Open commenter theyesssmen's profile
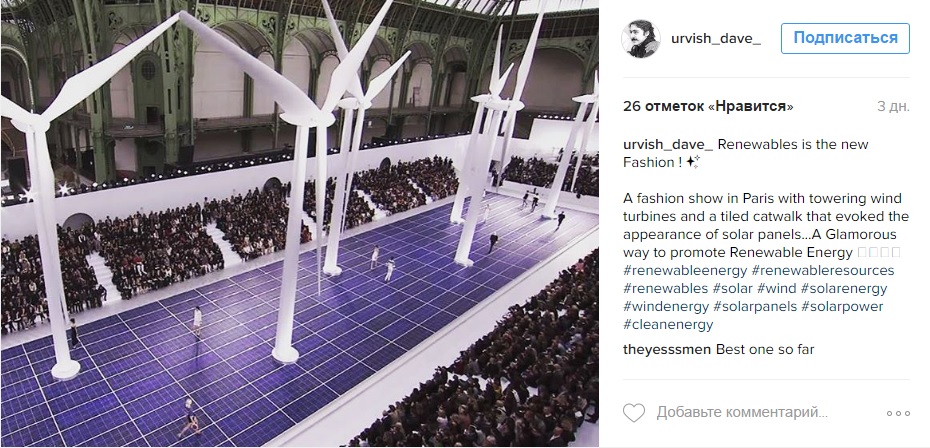Image resolution: width=930 pixels, height=448 pixels. (x=667, y=349)
